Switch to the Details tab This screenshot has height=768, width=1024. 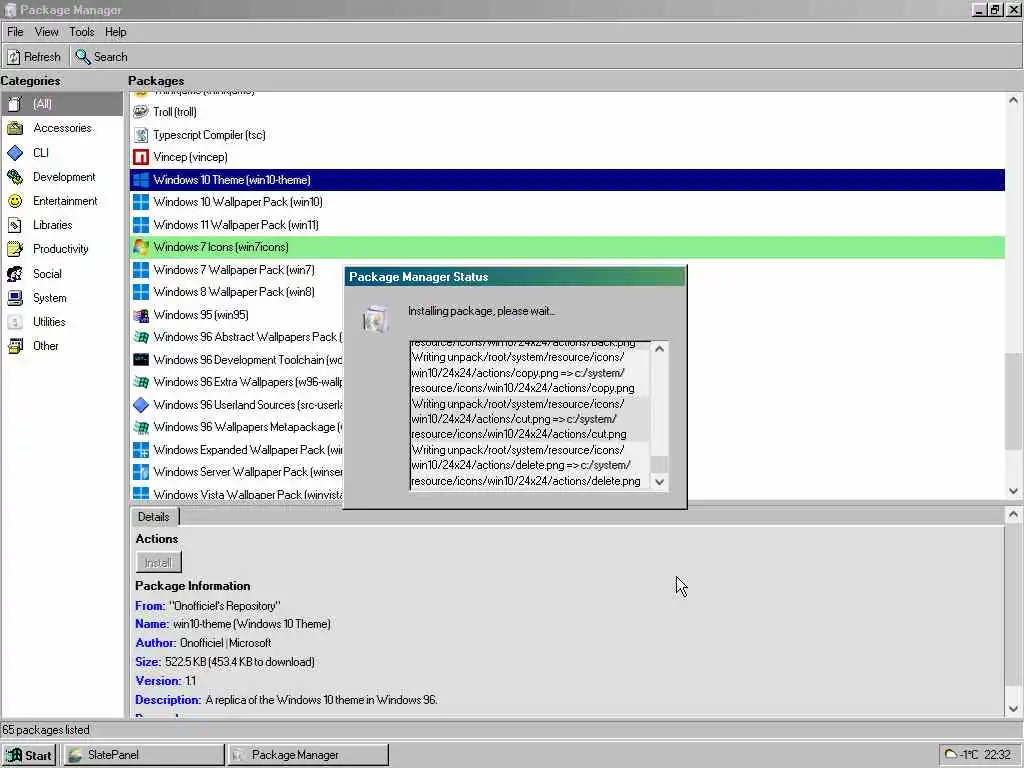(154, 517)
